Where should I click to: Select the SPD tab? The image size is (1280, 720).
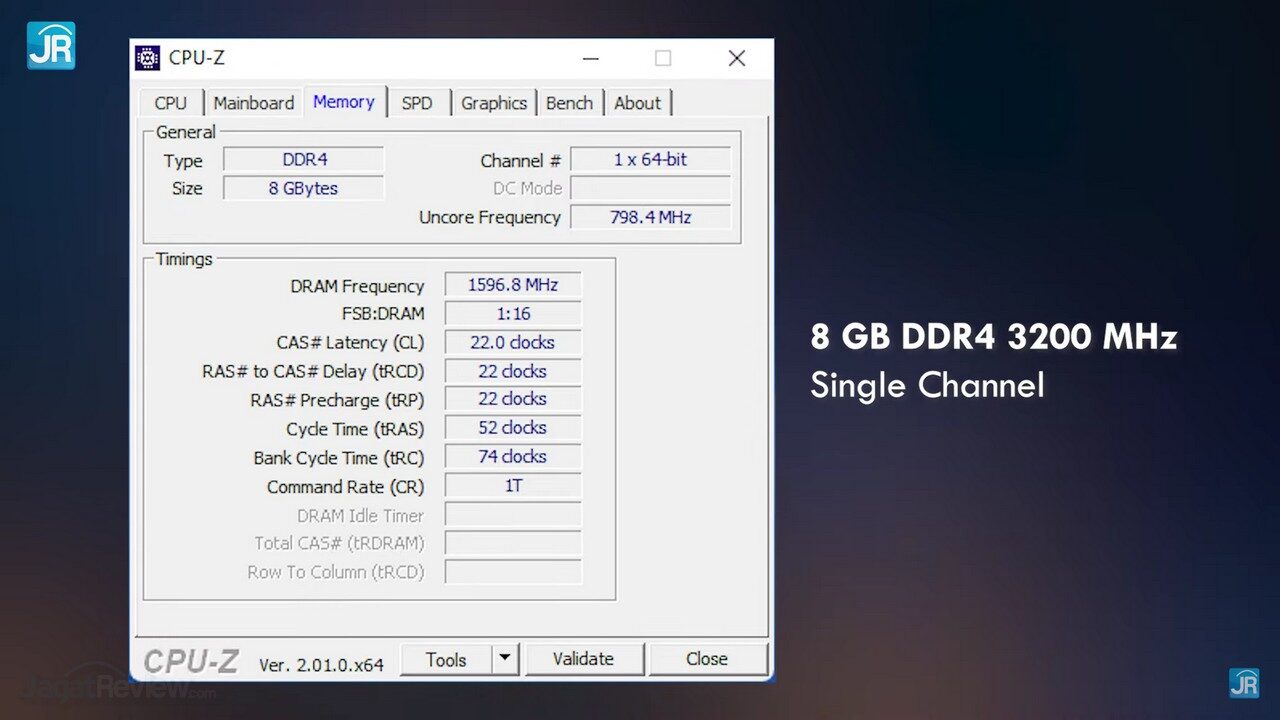pos(417,103)
